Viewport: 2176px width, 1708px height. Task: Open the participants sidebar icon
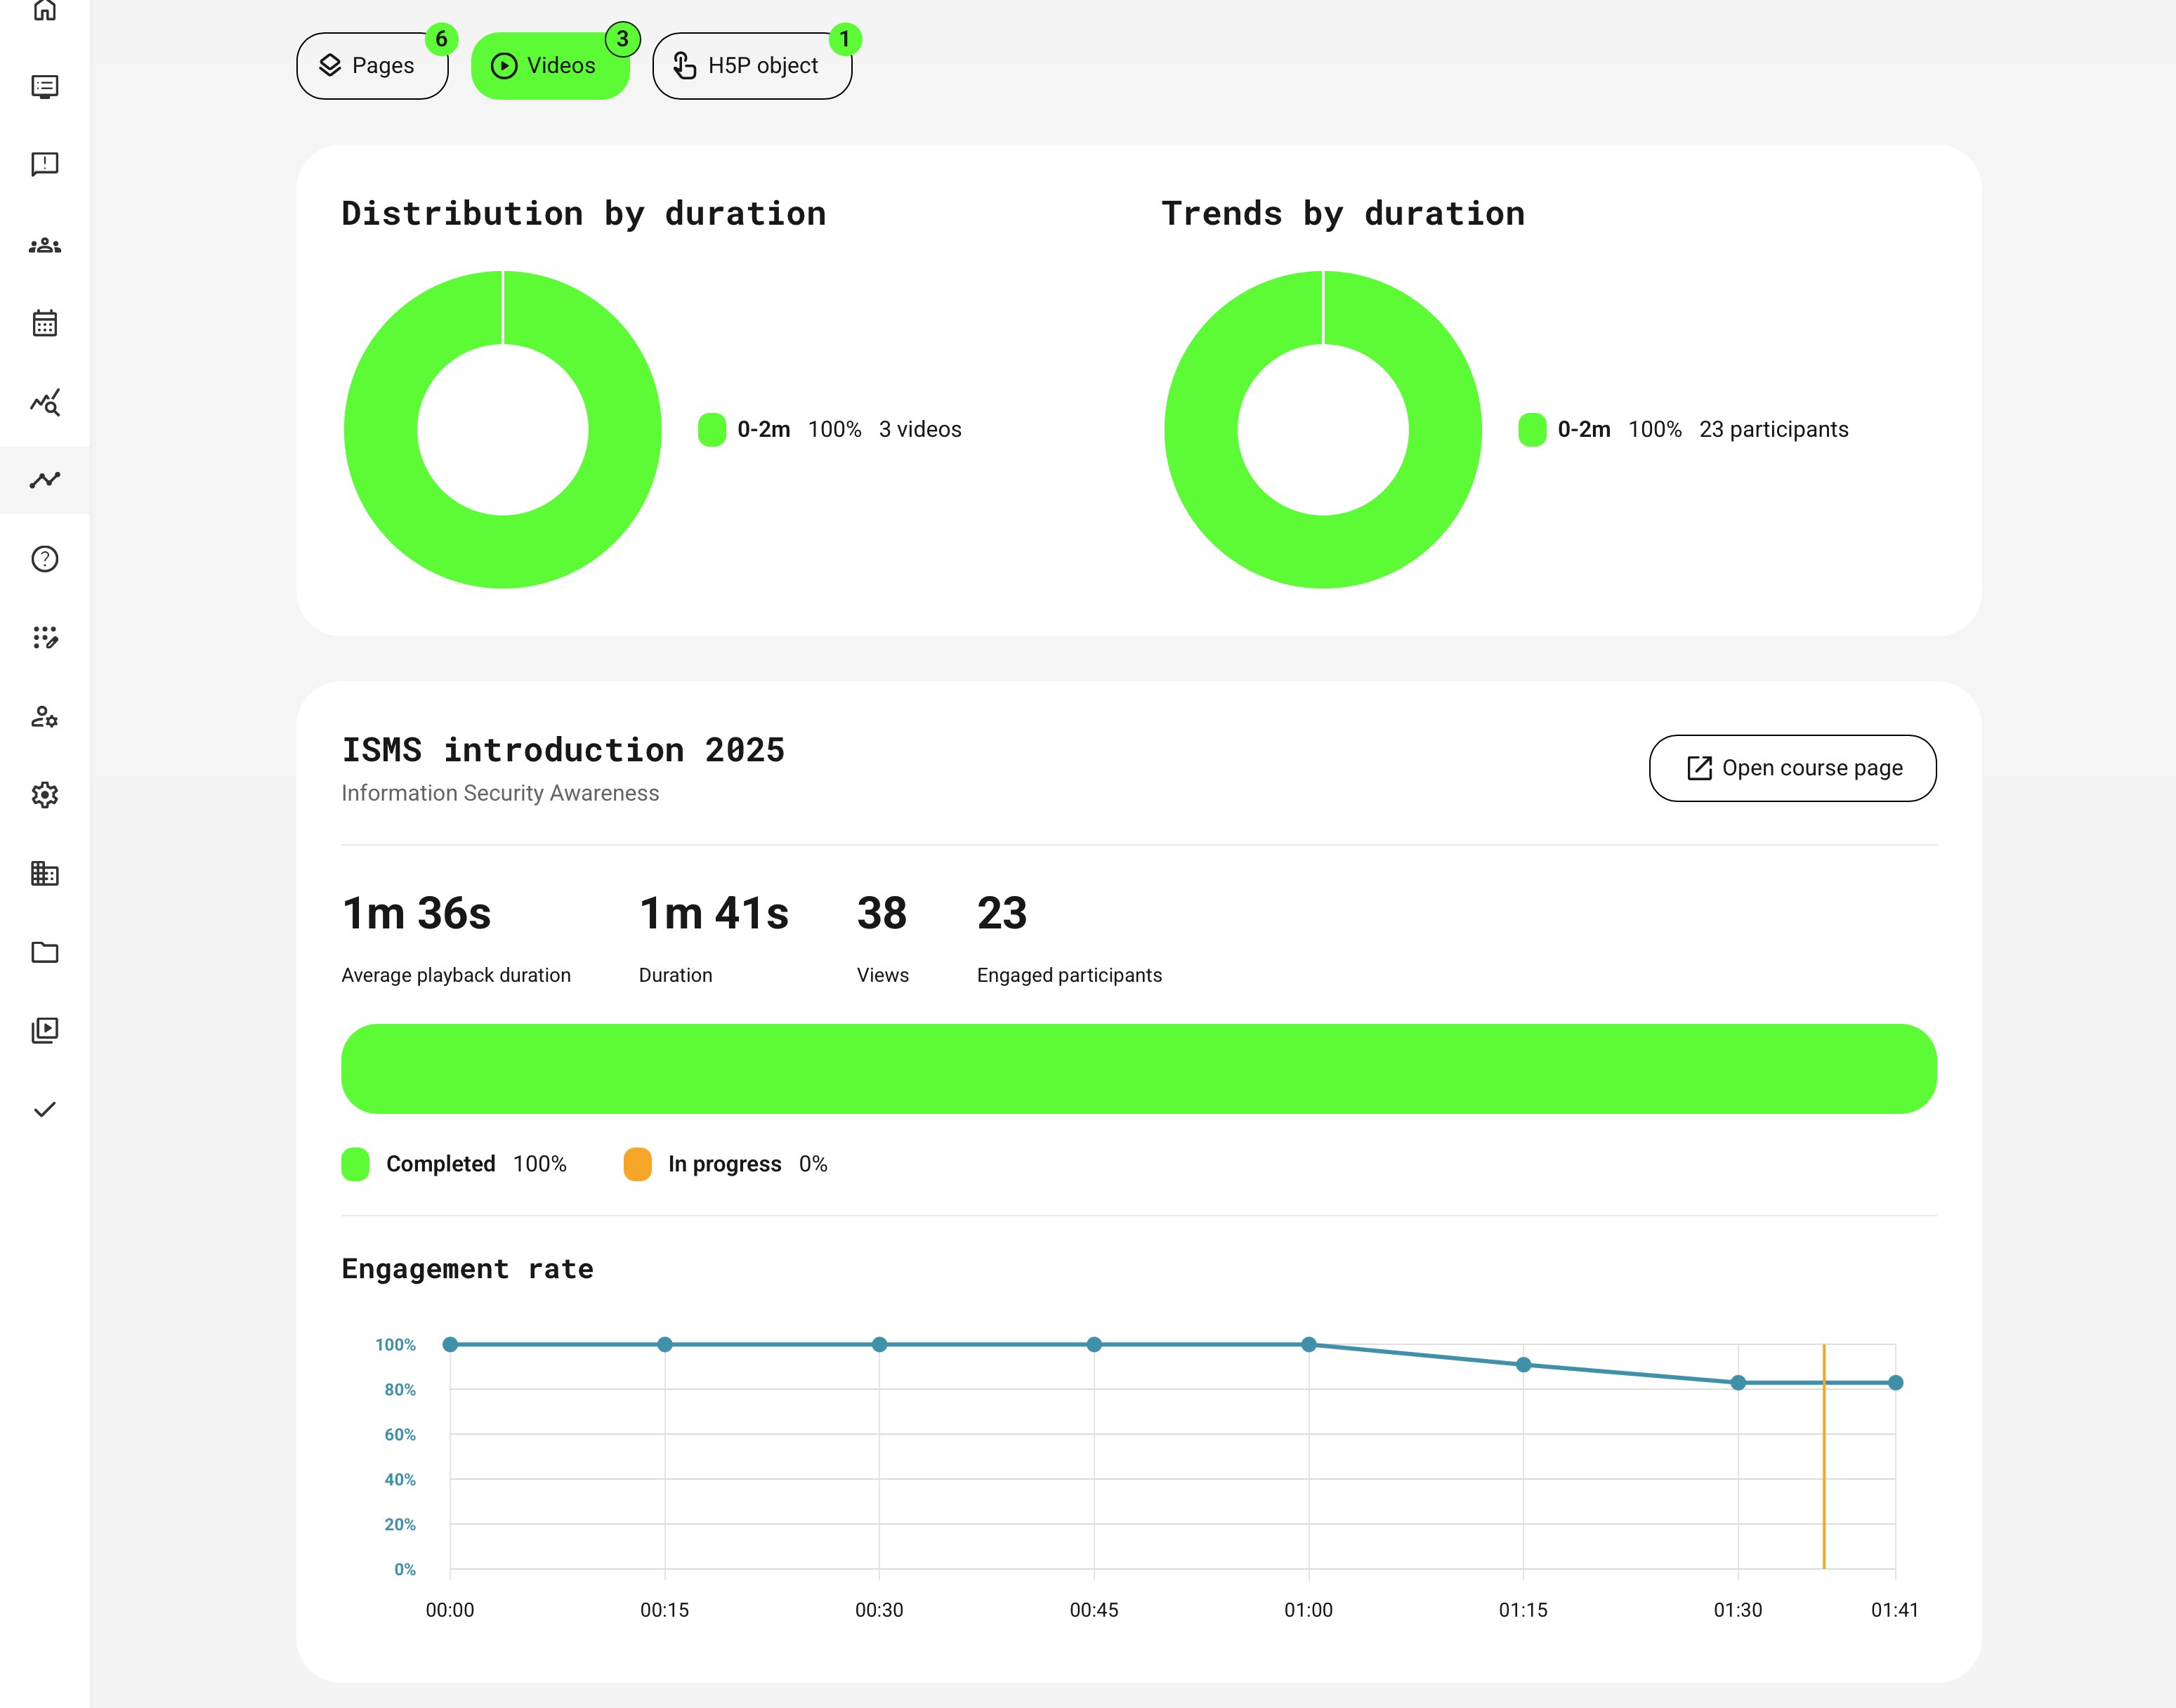click(x=45, y=244)
